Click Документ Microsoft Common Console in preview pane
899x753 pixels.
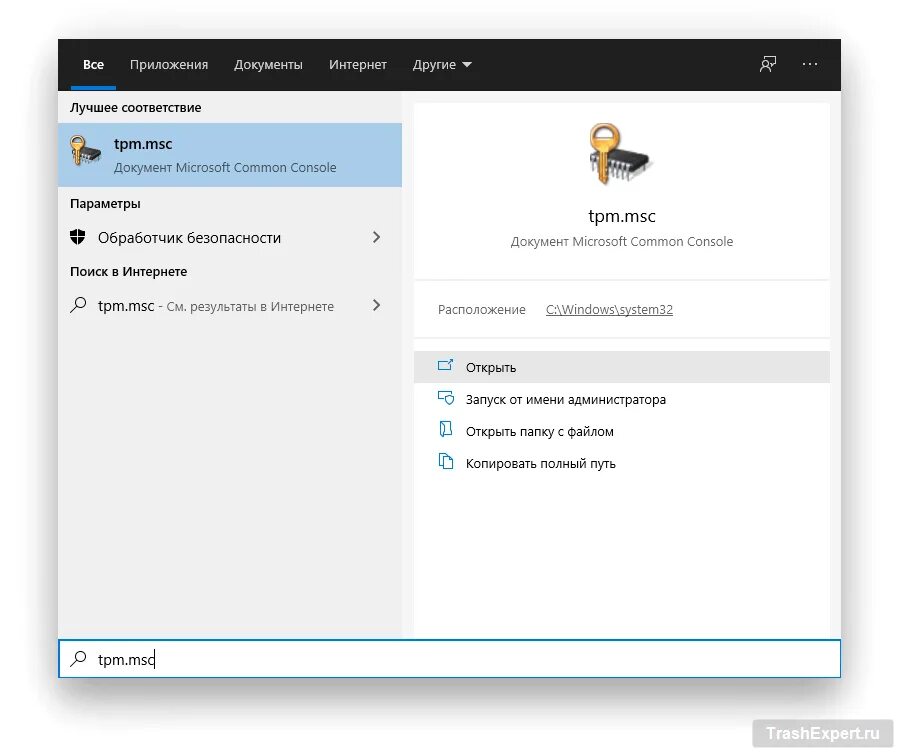(x=622, y=241)
